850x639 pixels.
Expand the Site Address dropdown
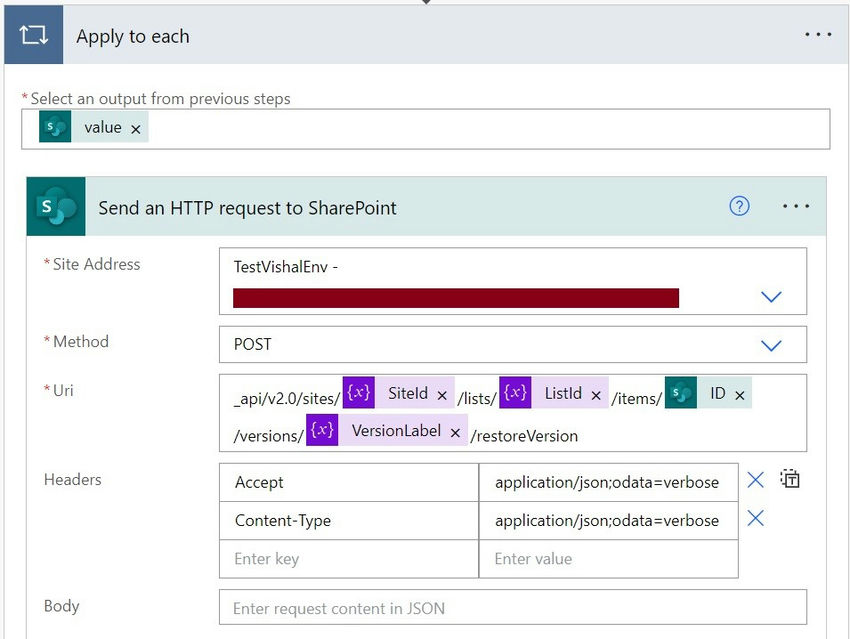(771, 296)
